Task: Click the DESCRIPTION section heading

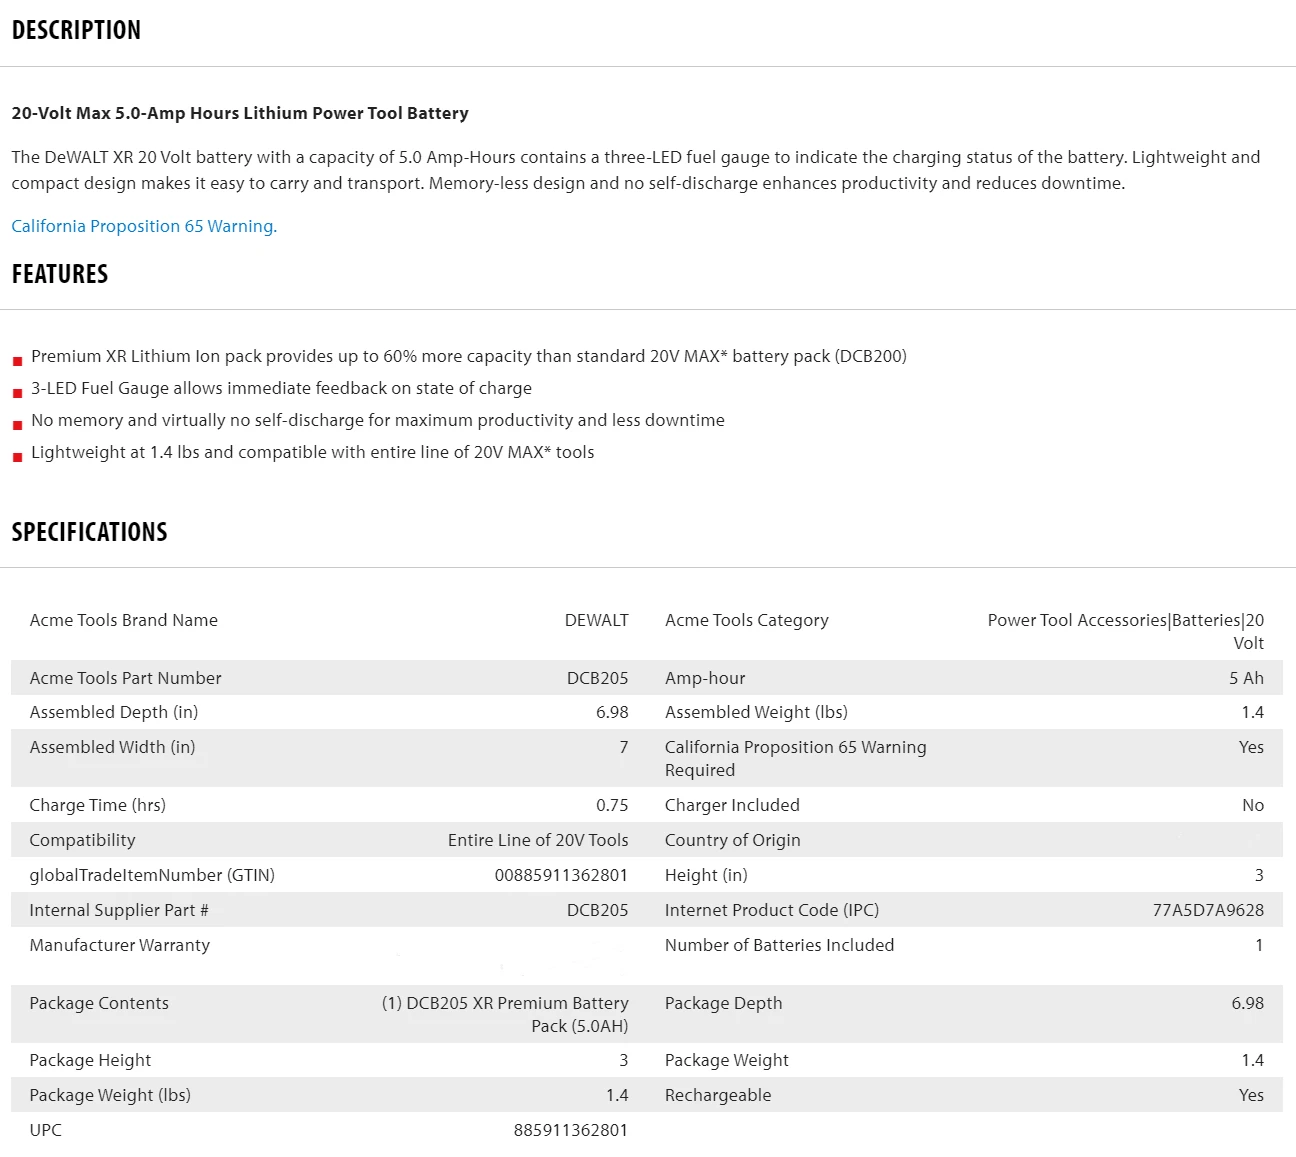Action: [76, 30]
